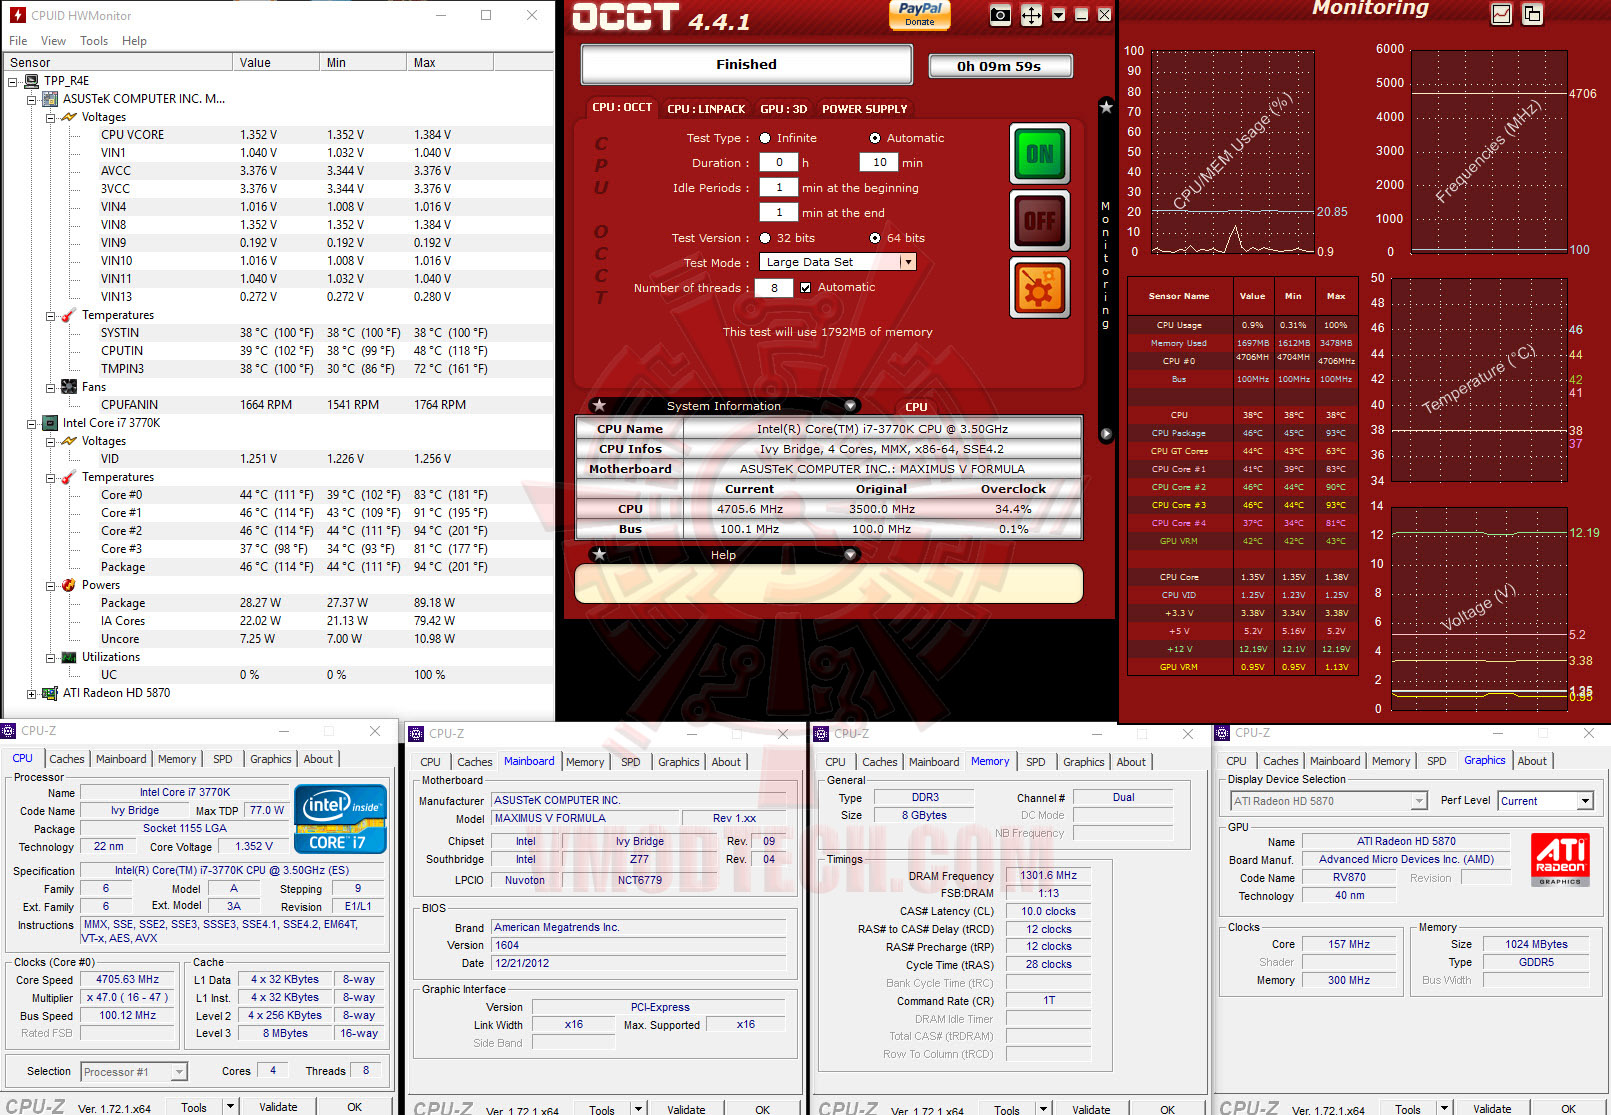The width and height of the screenshot is (1611, 1115).
Task: Click the Powers flame icon in HWMonitor
Action: [x=68, y=585]
